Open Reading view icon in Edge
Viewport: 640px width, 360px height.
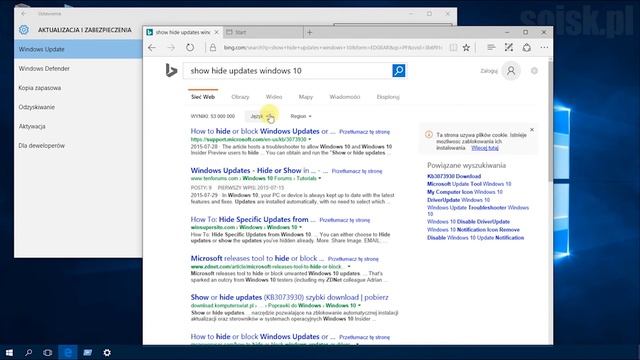453,48
